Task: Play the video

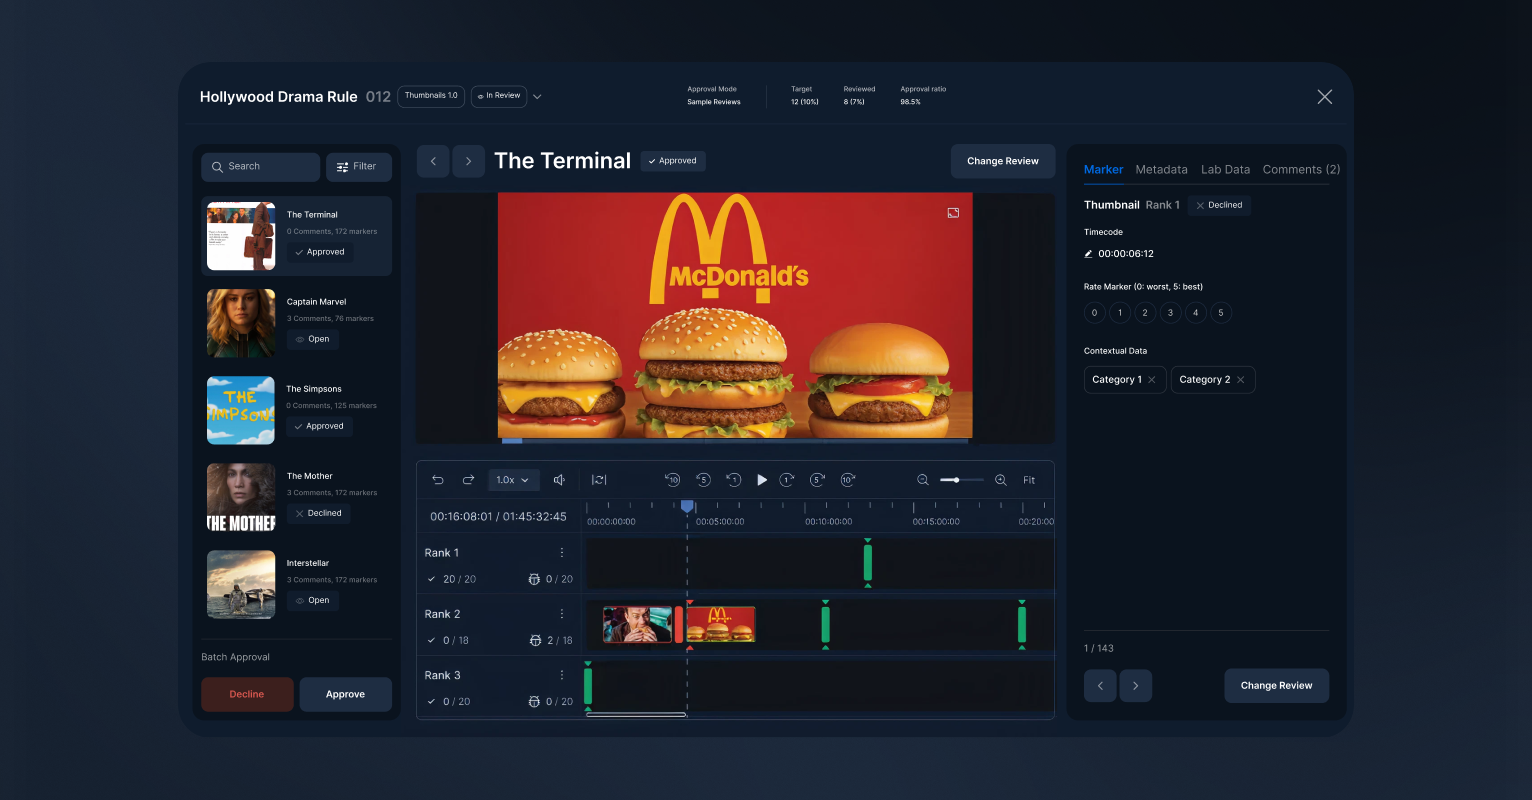Action: tap(762, 480)
